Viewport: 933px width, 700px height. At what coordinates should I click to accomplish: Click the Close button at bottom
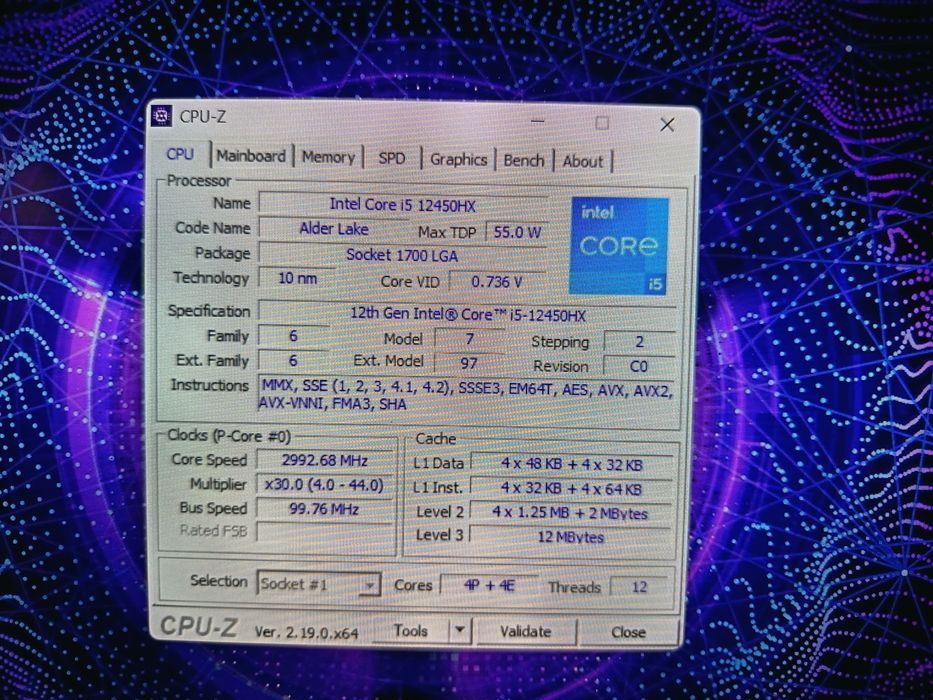click(628, 632)
